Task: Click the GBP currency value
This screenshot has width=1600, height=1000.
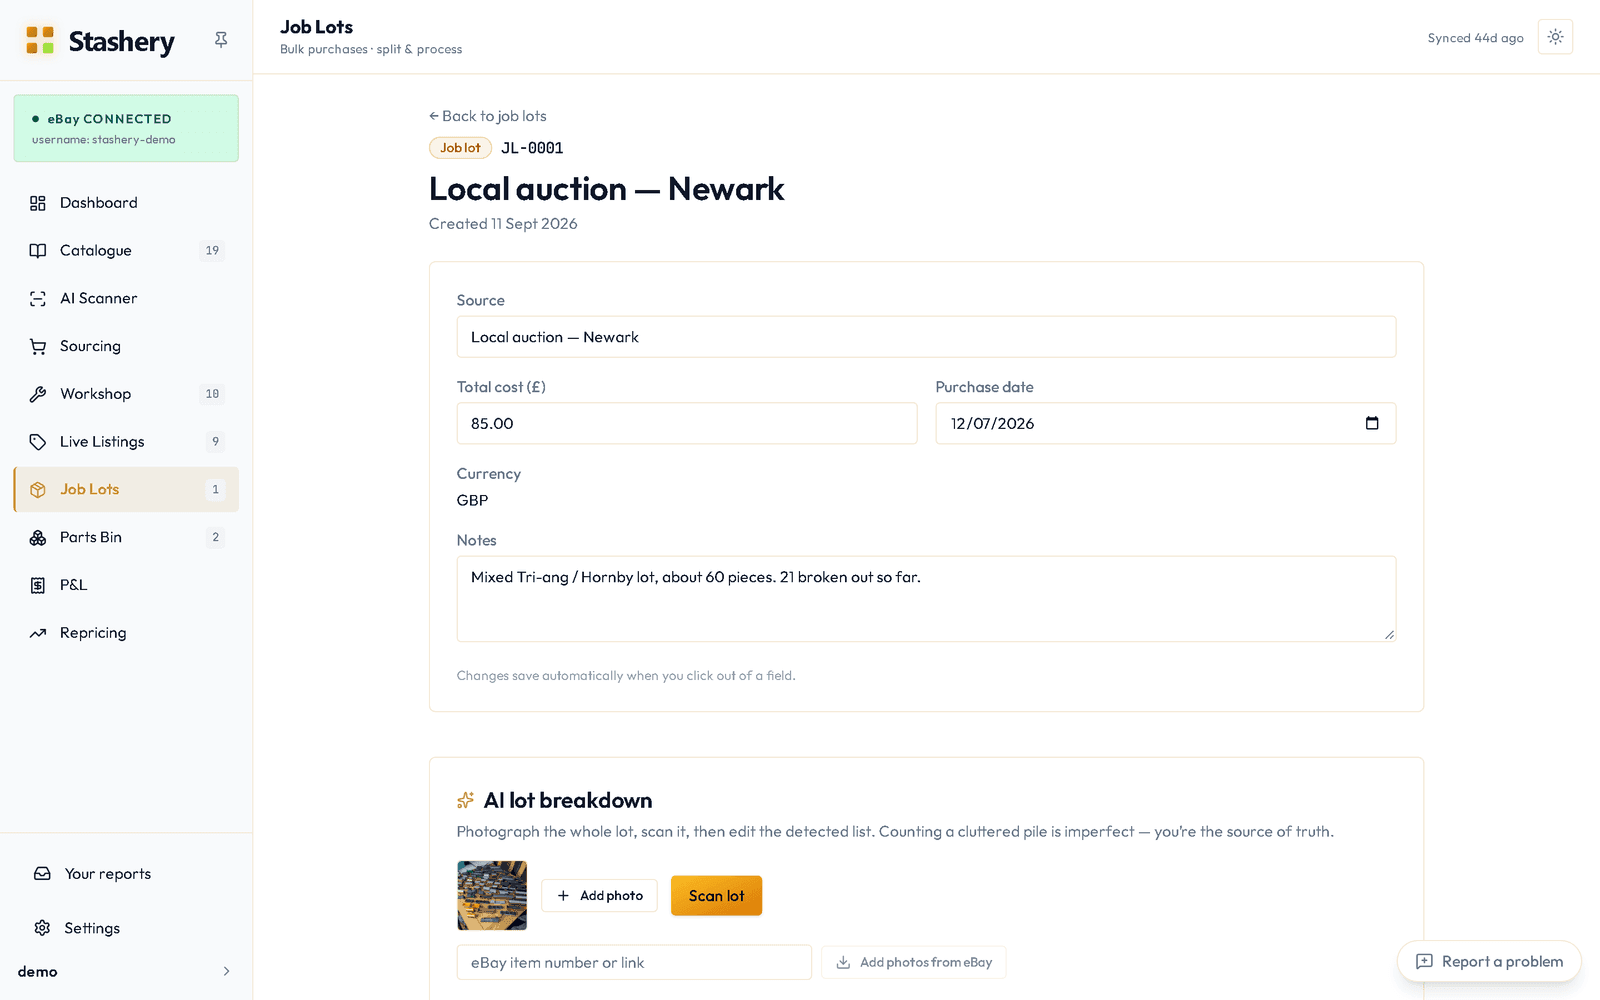Action: point(473,501)
